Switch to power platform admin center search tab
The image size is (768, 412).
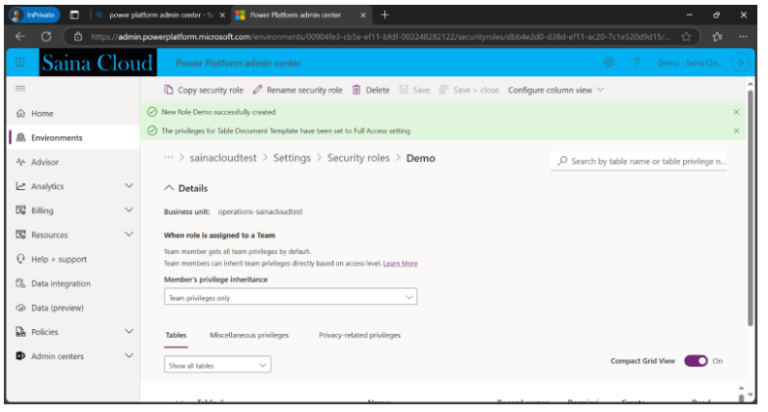click(161, 15)
